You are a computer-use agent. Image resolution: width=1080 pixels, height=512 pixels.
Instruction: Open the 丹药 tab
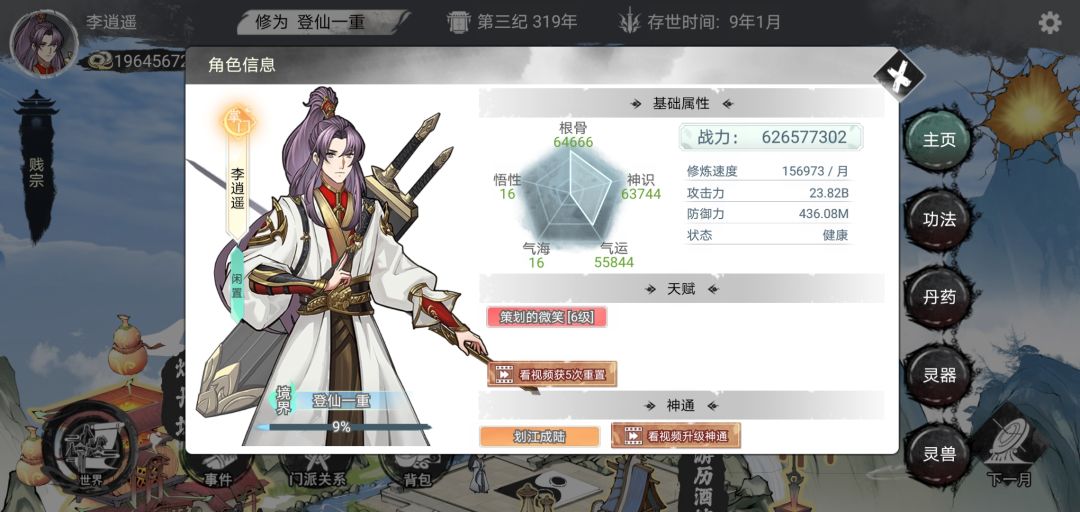[x=938, y=298]
